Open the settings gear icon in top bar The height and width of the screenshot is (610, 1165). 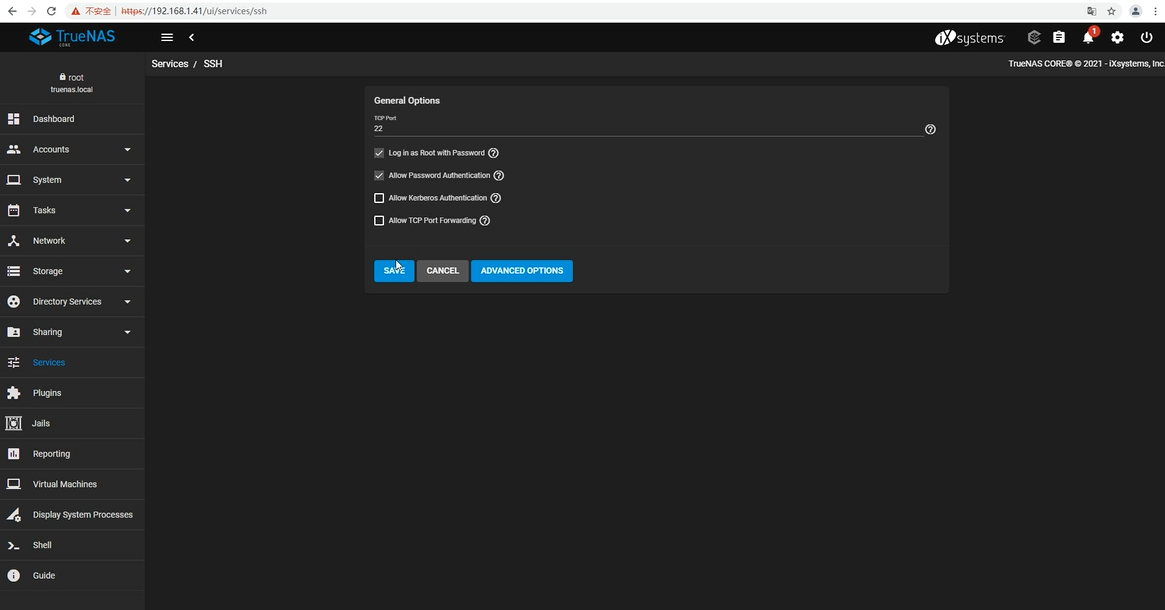(x=1117, y=38)
